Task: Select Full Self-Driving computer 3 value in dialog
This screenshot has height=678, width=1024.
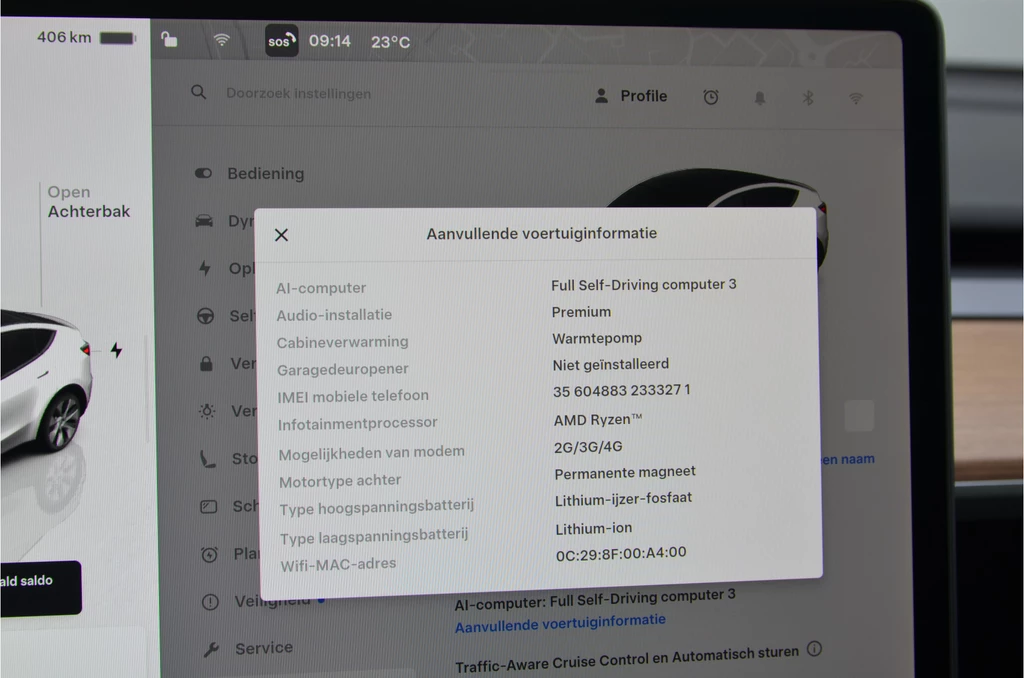Action: click(x=644, y=285)
